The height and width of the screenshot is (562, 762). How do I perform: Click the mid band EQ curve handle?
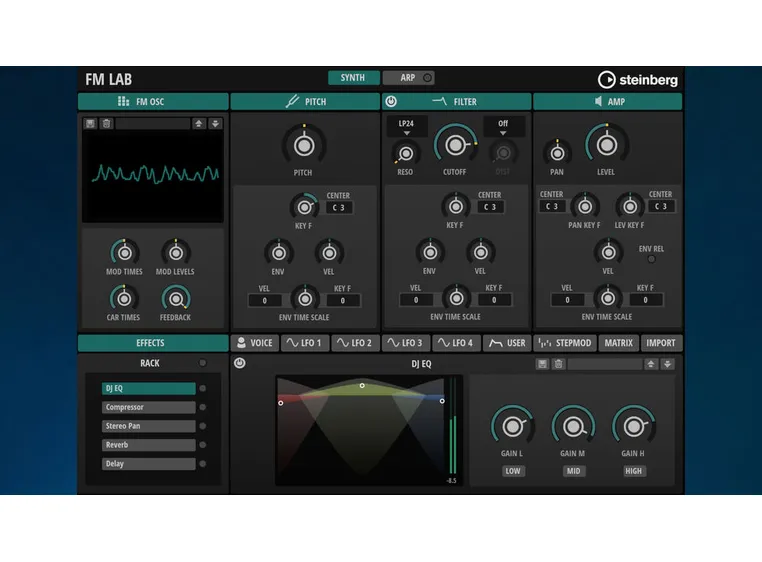362,386
